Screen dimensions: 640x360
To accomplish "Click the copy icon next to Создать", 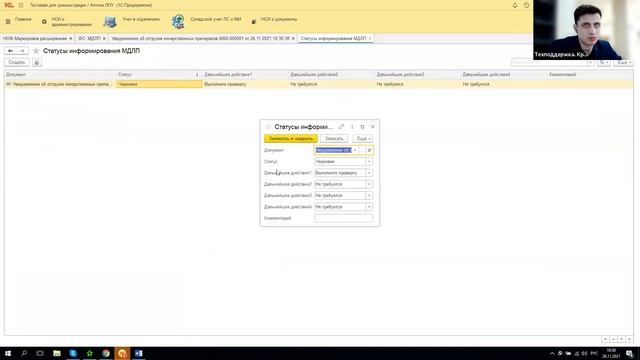I will point(37,62).
